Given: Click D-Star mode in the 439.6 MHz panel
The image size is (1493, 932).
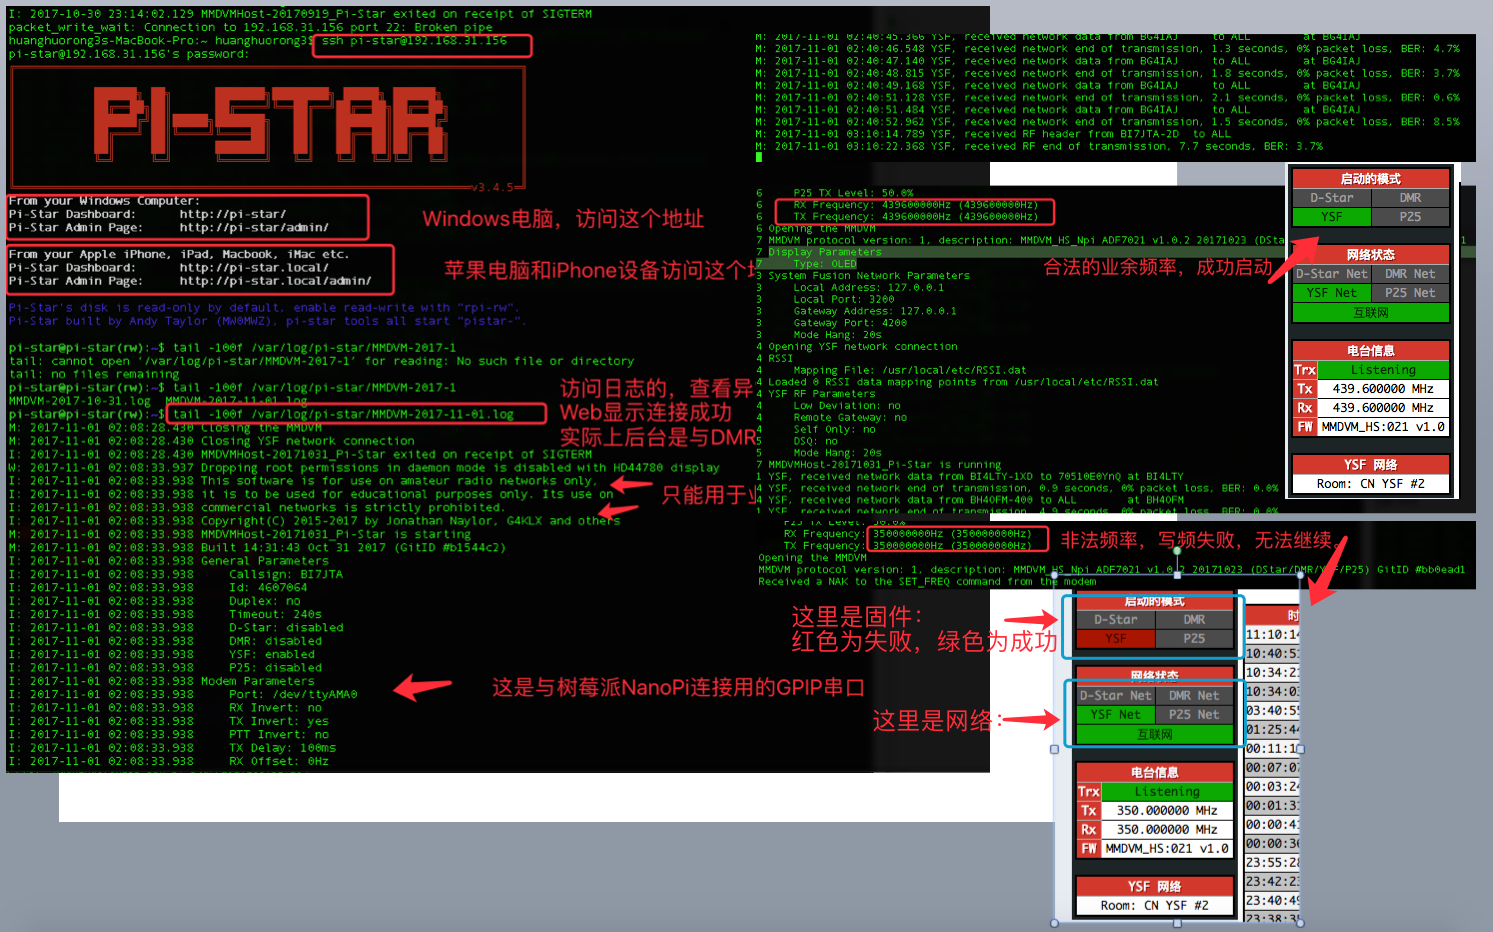Looking at the screenshot, I should pos(1331,198).
